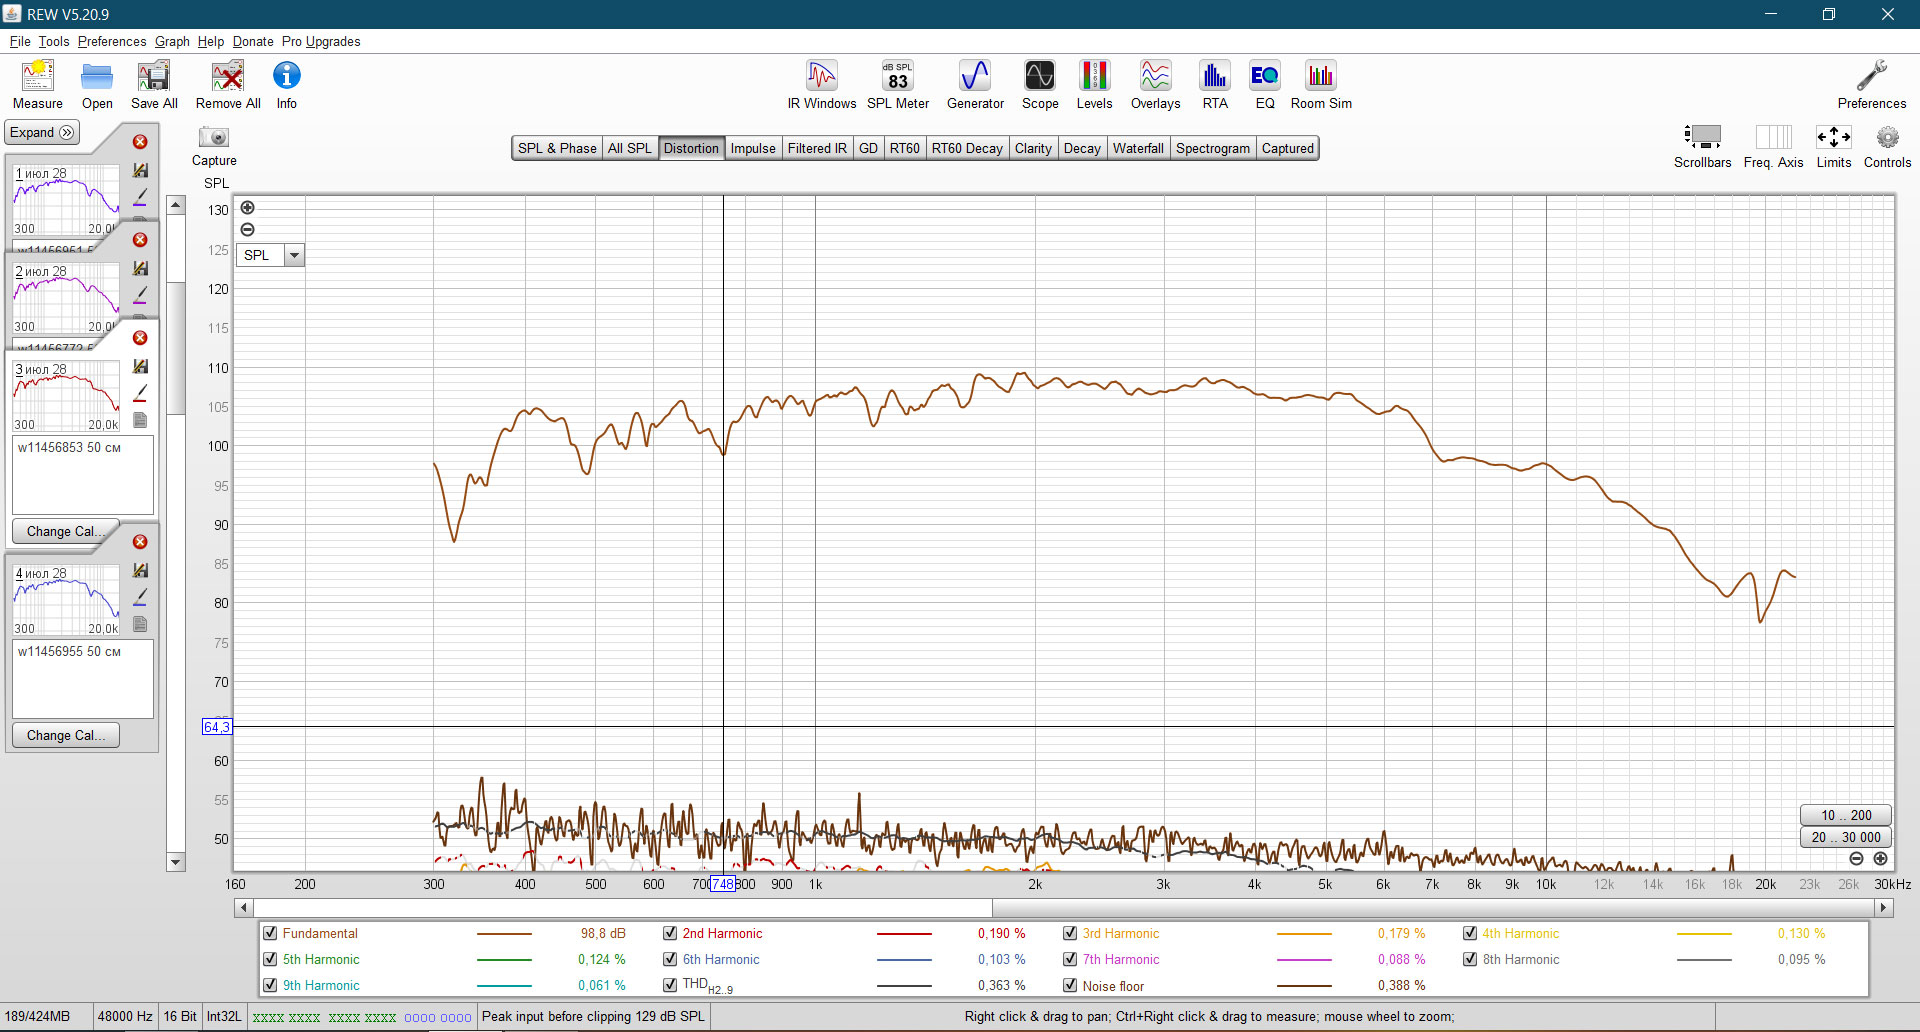Viewport: 1920px width, 1032px height.
Task: Switch to Spectrogram tab
Action: pos(1212,148)
